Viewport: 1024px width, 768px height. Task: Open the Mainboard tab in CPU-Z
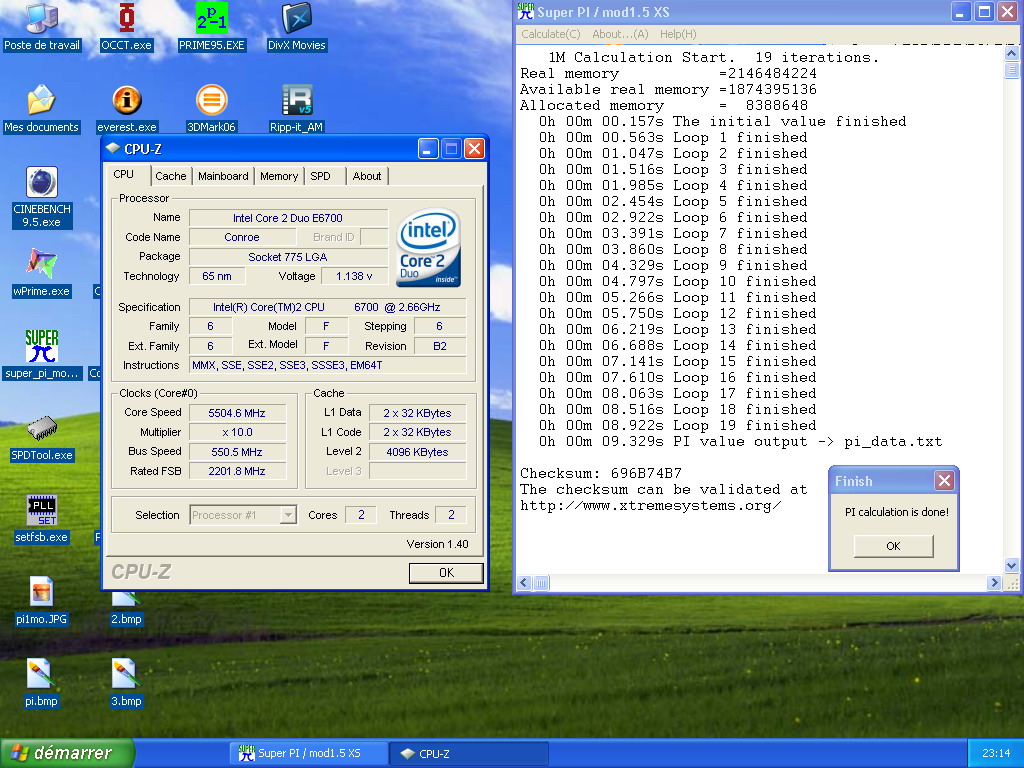(223, 176)
